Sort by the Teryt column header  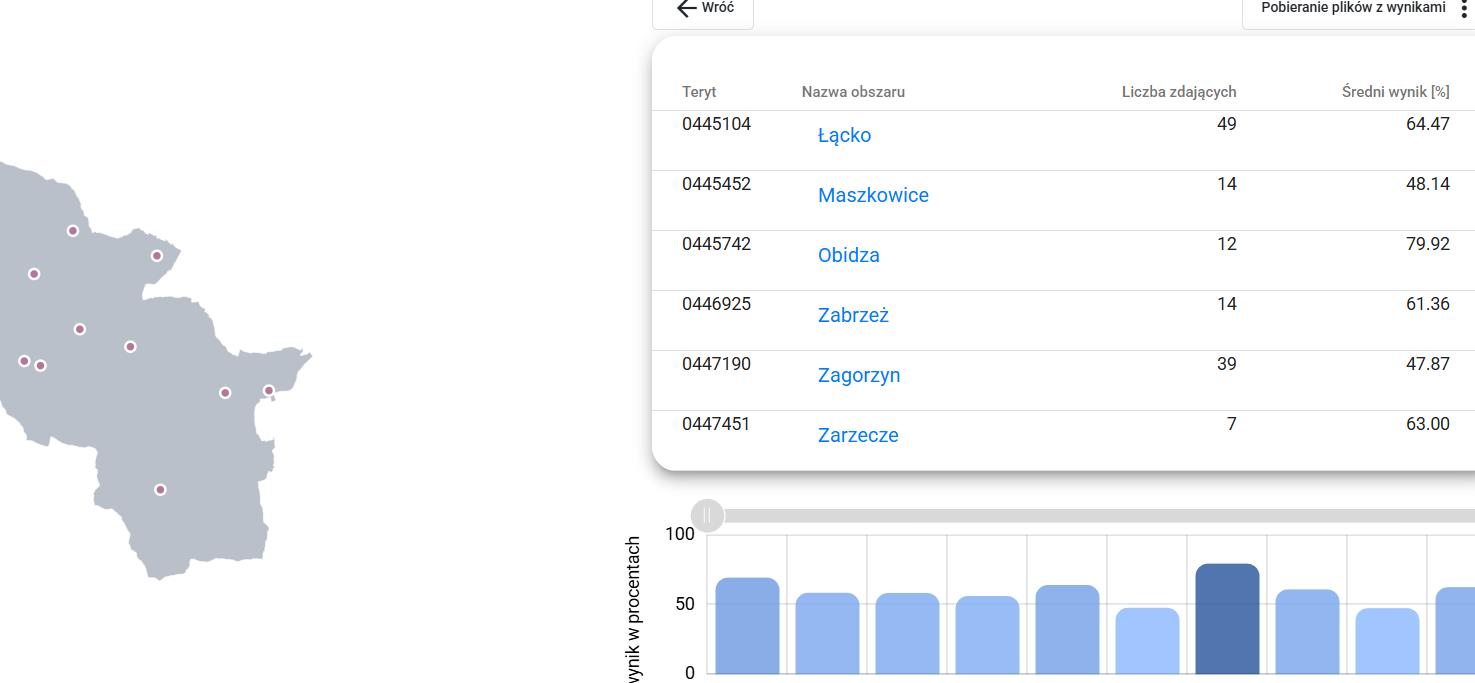point(699,92)
